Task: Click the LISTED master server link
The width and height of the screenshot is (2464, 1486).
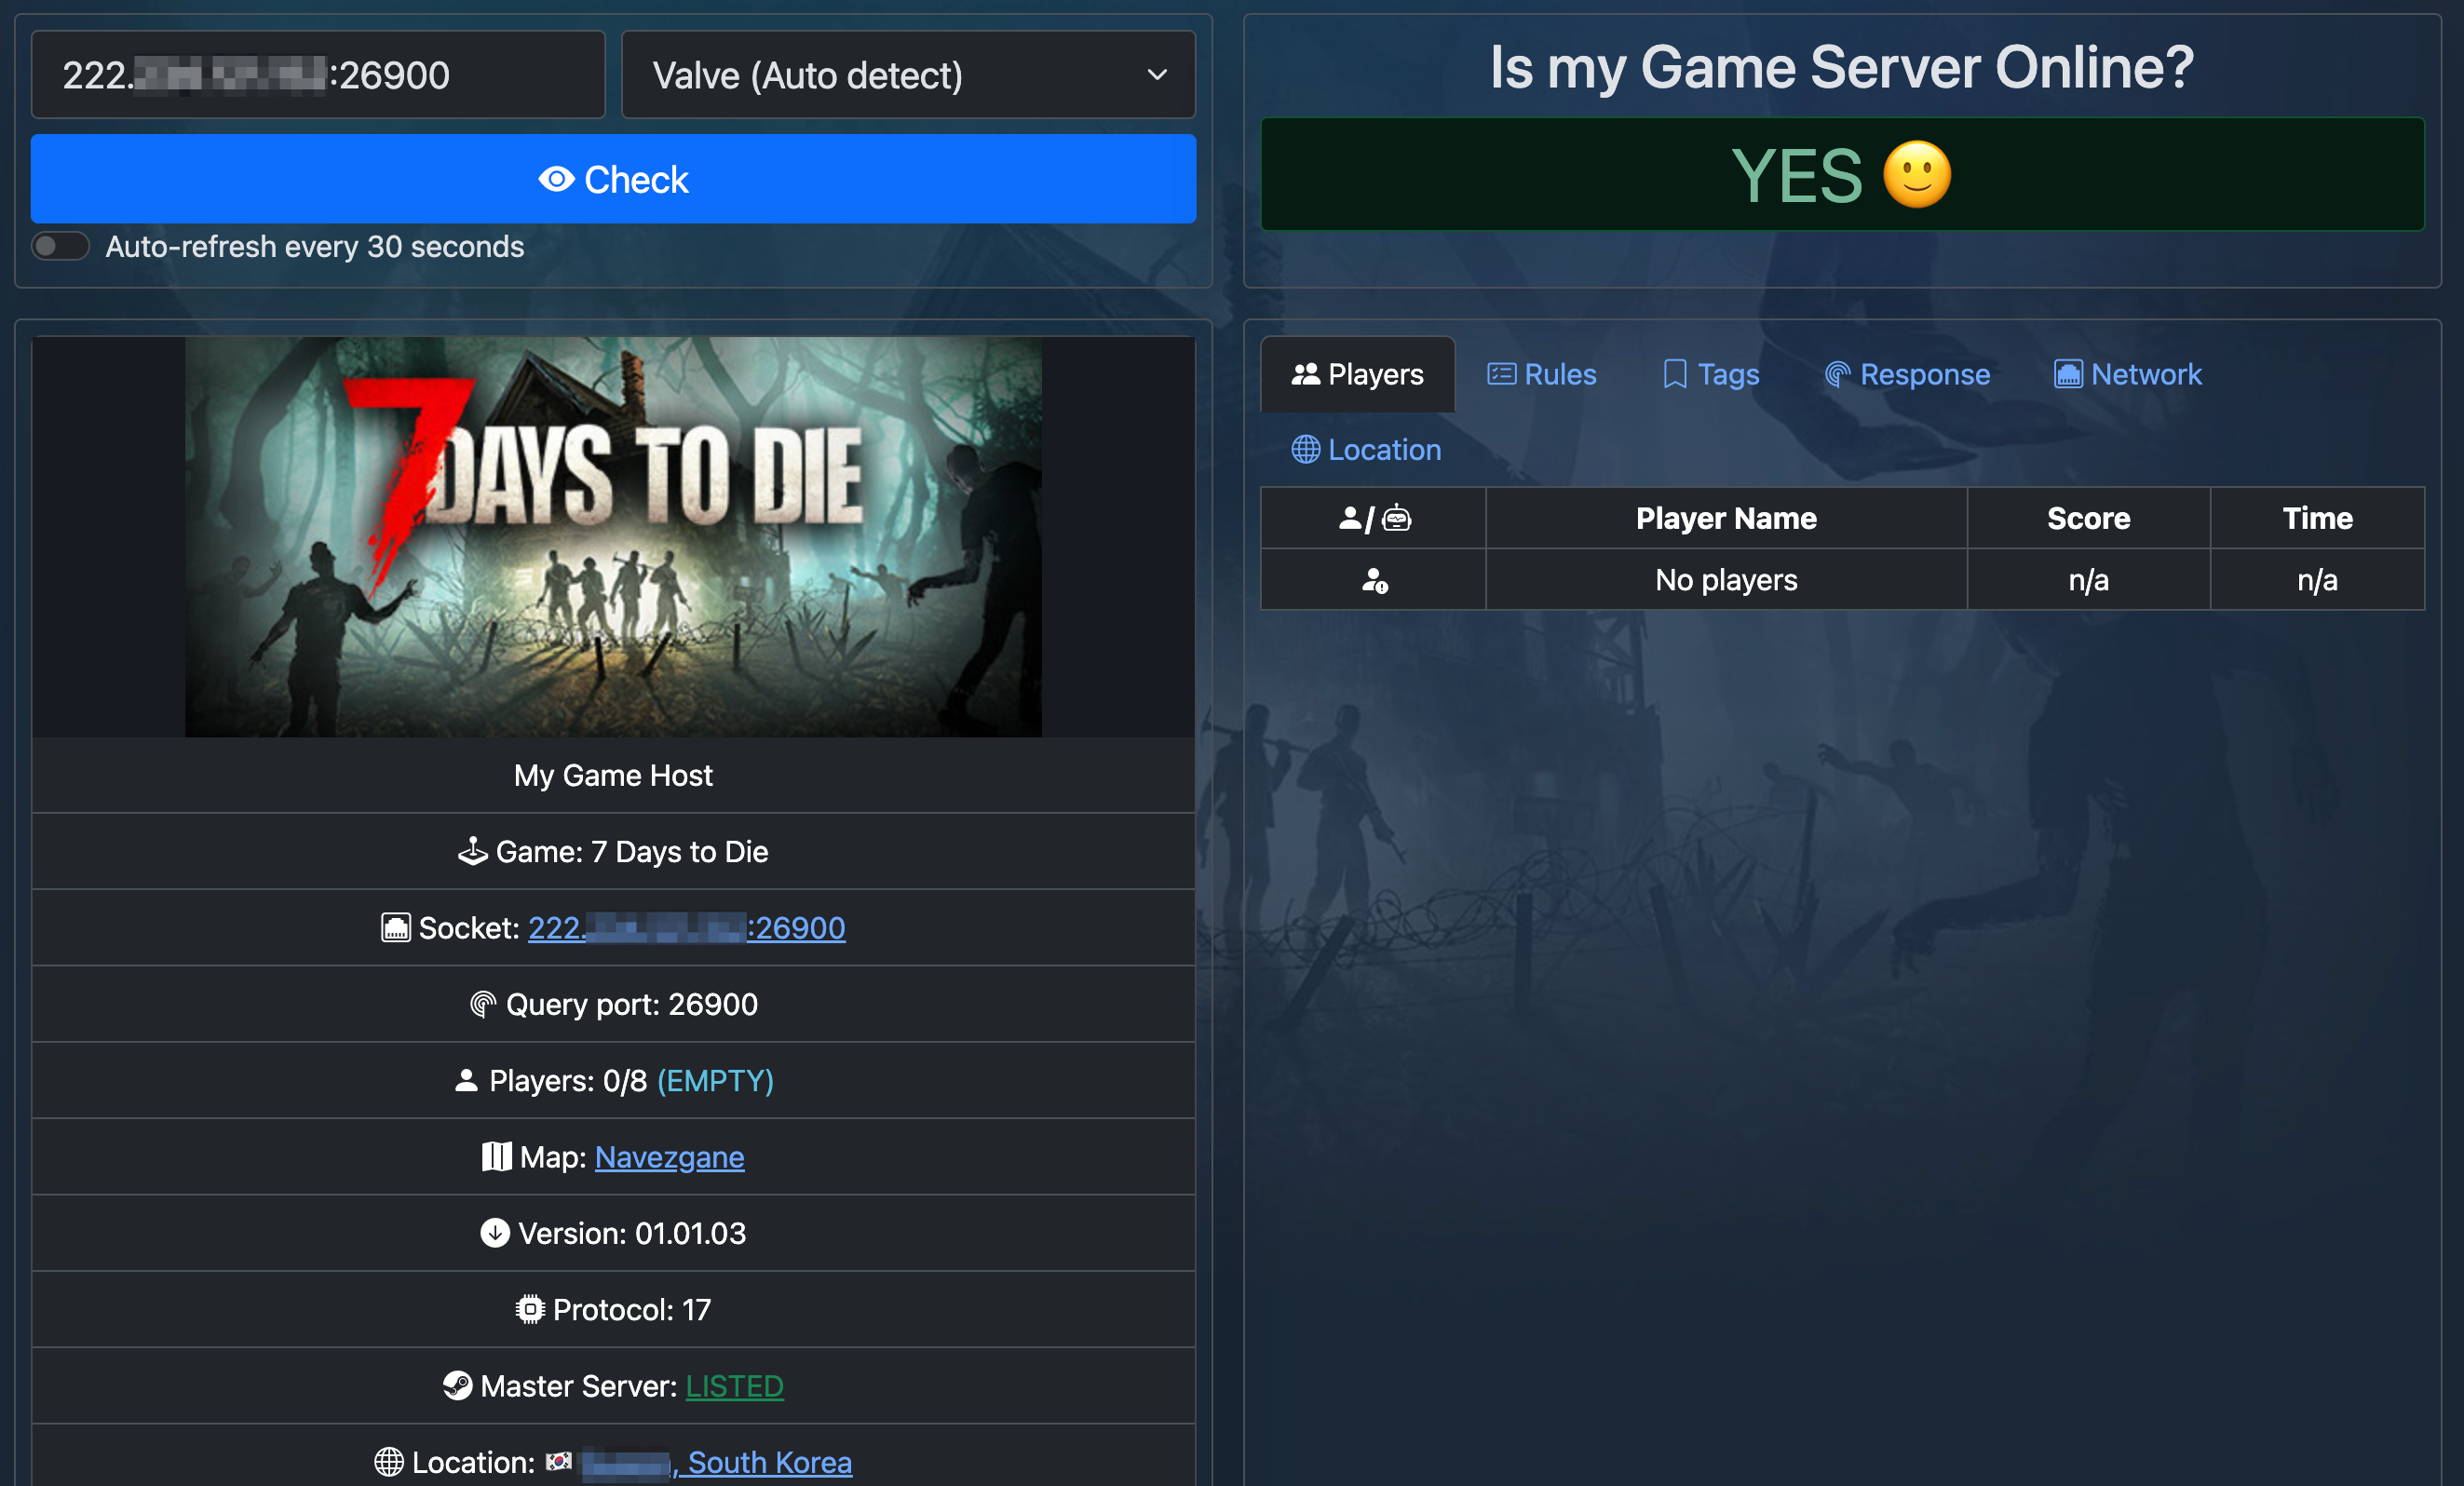Action: 734,1386
